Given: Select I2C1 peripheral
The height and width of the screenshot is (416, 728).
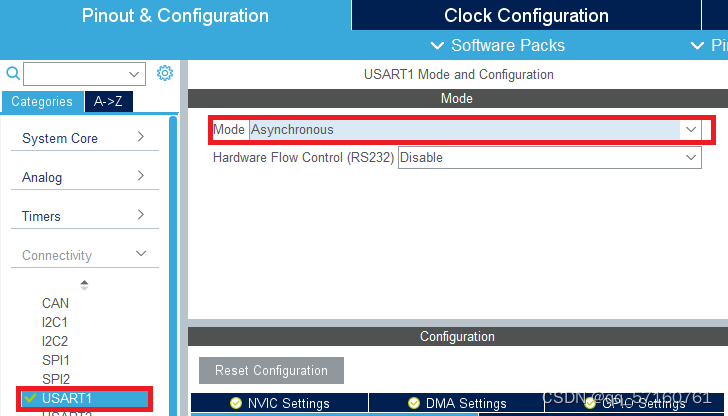Looking at the screenshot, I should 55,322.
